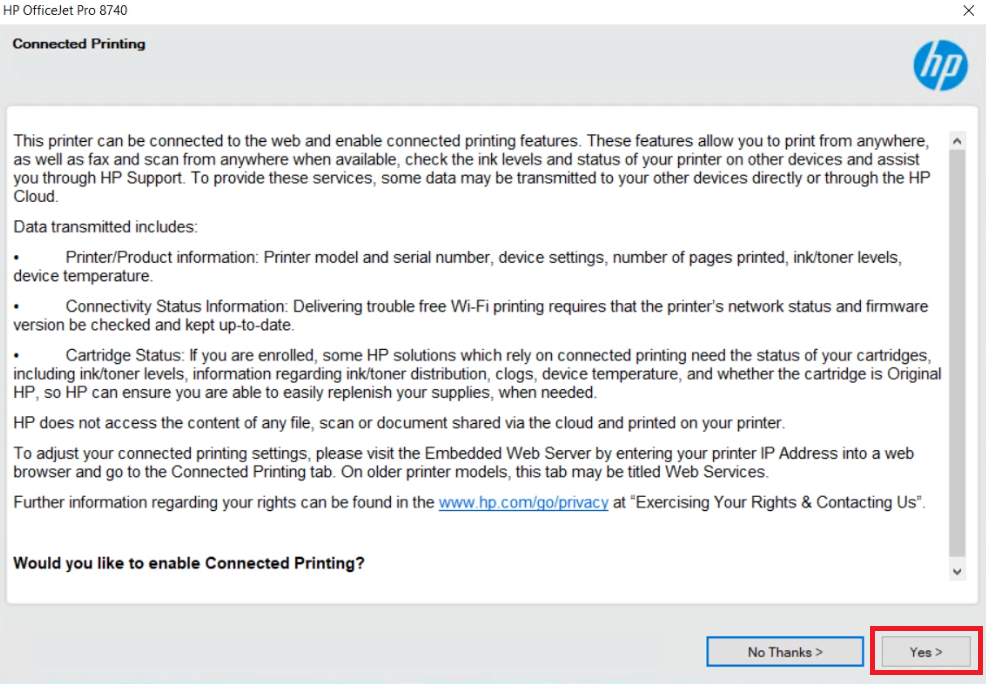Viewport: 986px width, 684px height.
Task: Select the Printer/Product information bullet text
Action: (x=458, y=267)
